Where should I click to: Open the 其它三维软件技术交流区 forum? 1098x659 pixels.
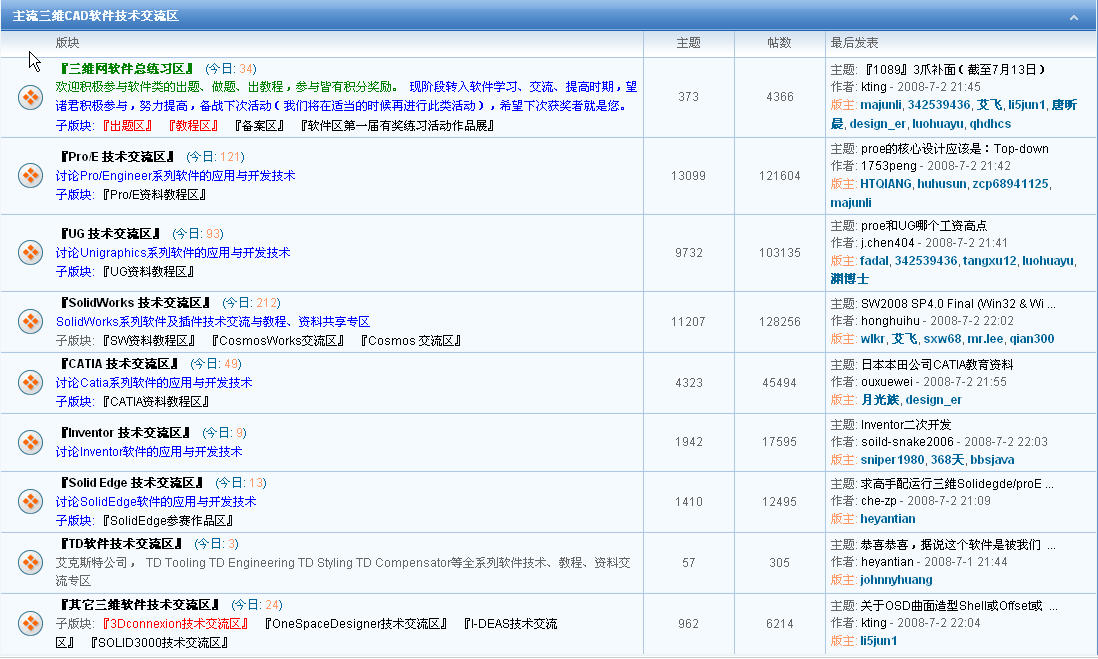click(x=140, y=605)
